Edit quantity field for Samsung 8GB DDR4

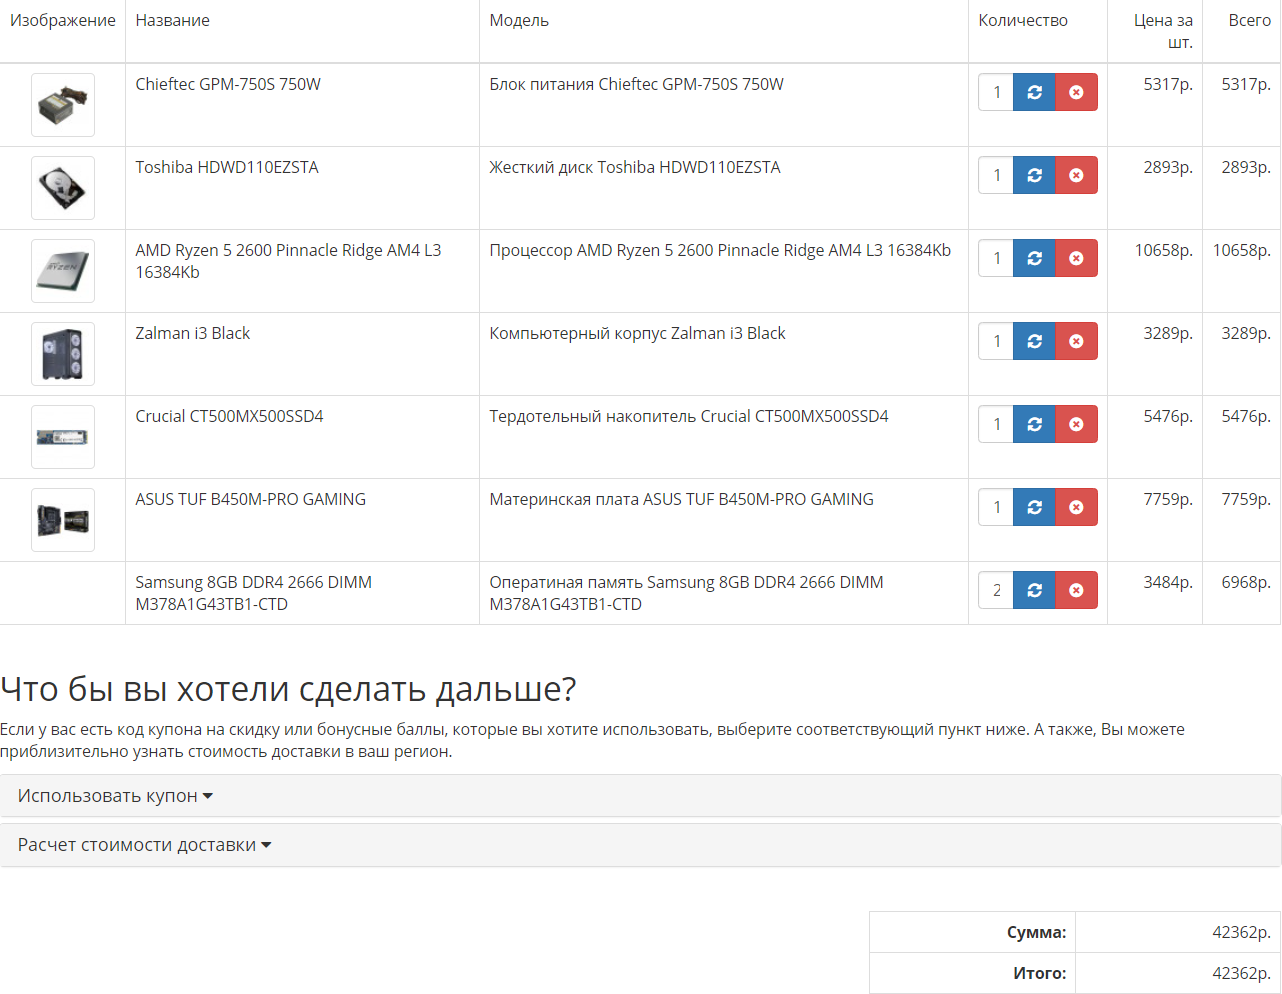[x=996, y=590]
